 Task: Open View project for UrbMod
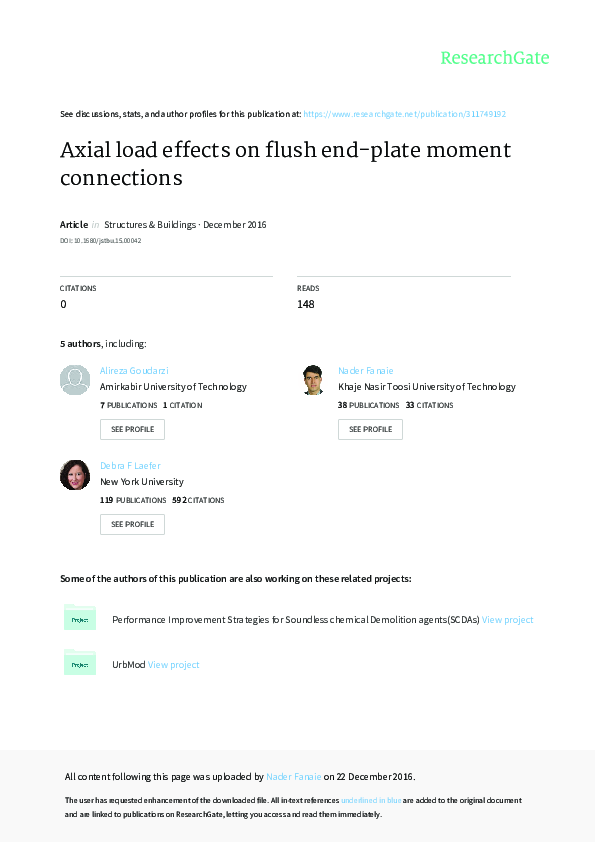coord(173,663)
